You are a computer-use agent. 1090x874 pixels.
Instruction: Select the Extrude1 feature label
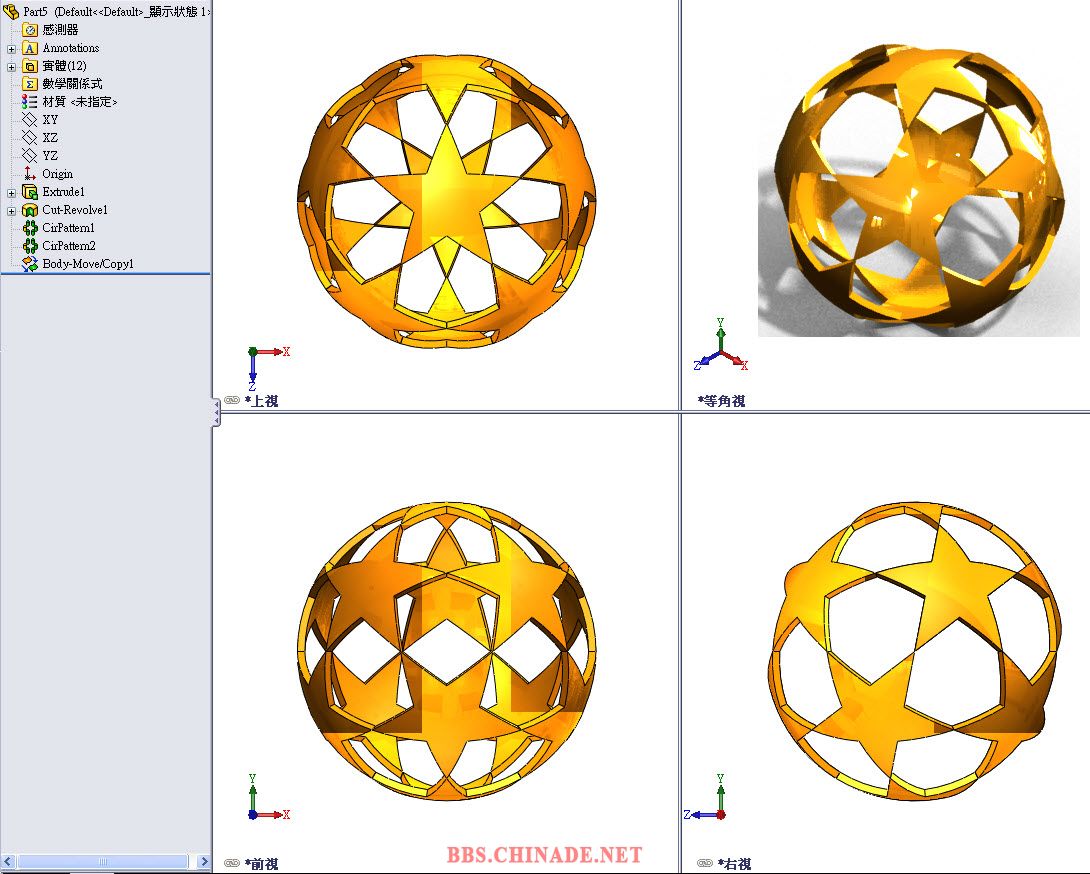(x=63, y=192)
